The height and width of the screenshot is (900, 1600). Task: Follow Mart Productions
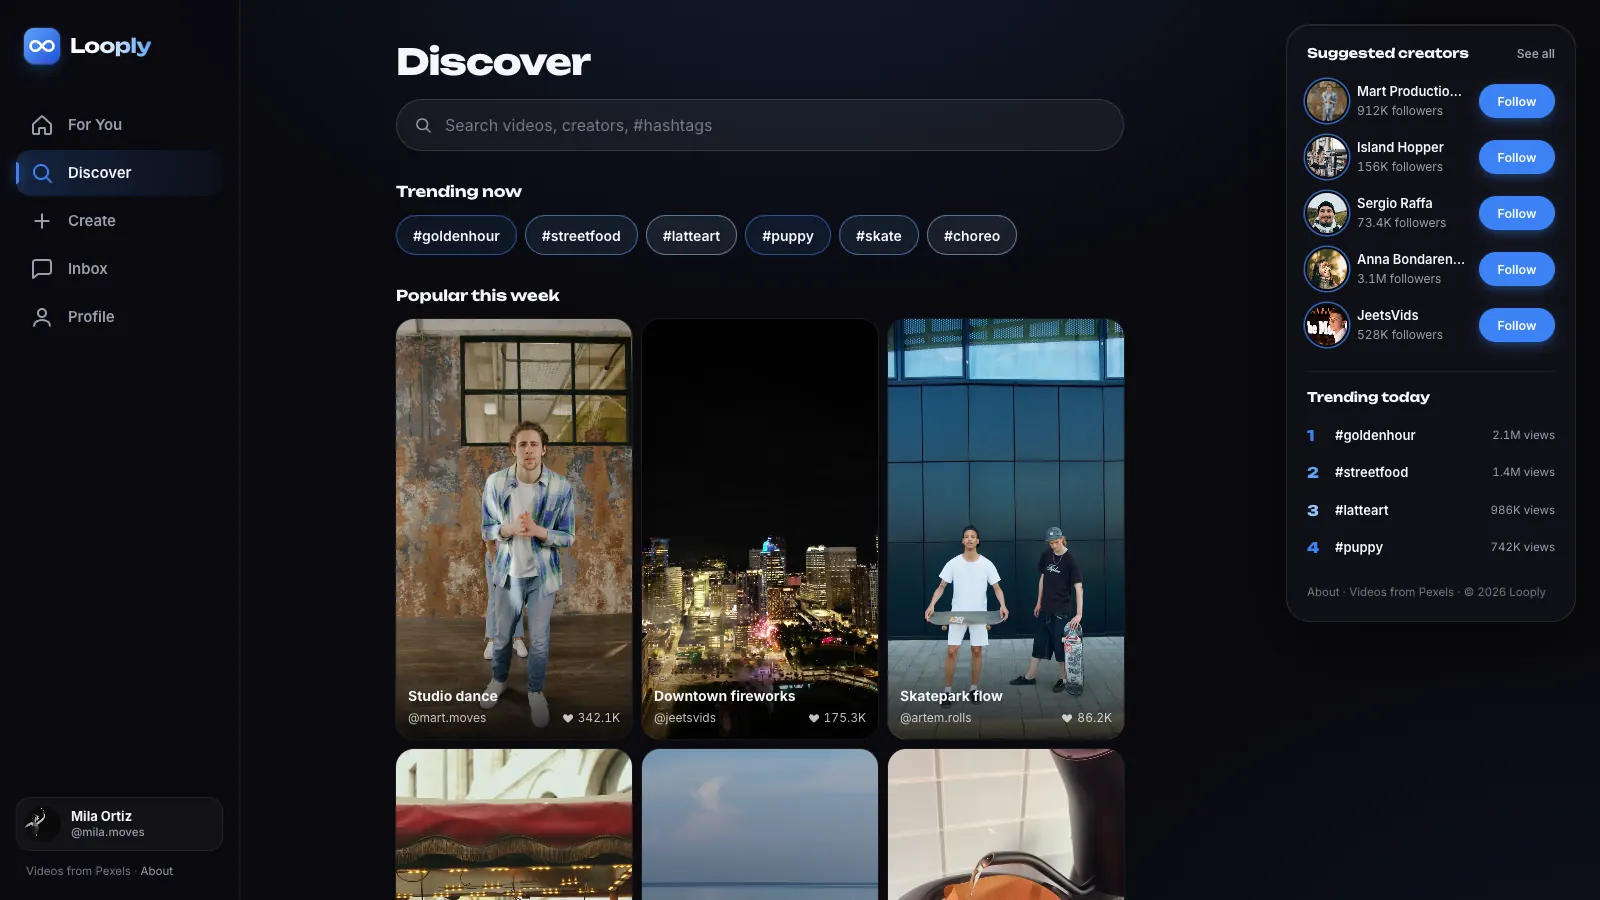1516,101
